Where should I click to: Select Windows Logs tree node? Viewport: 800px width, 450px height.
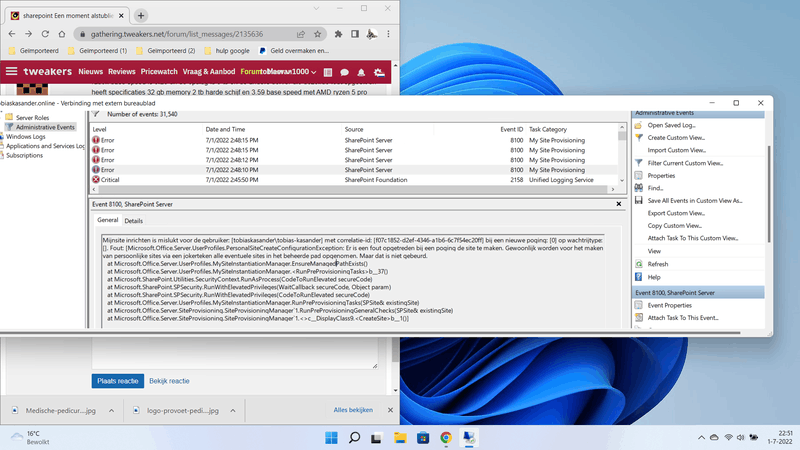26,137
